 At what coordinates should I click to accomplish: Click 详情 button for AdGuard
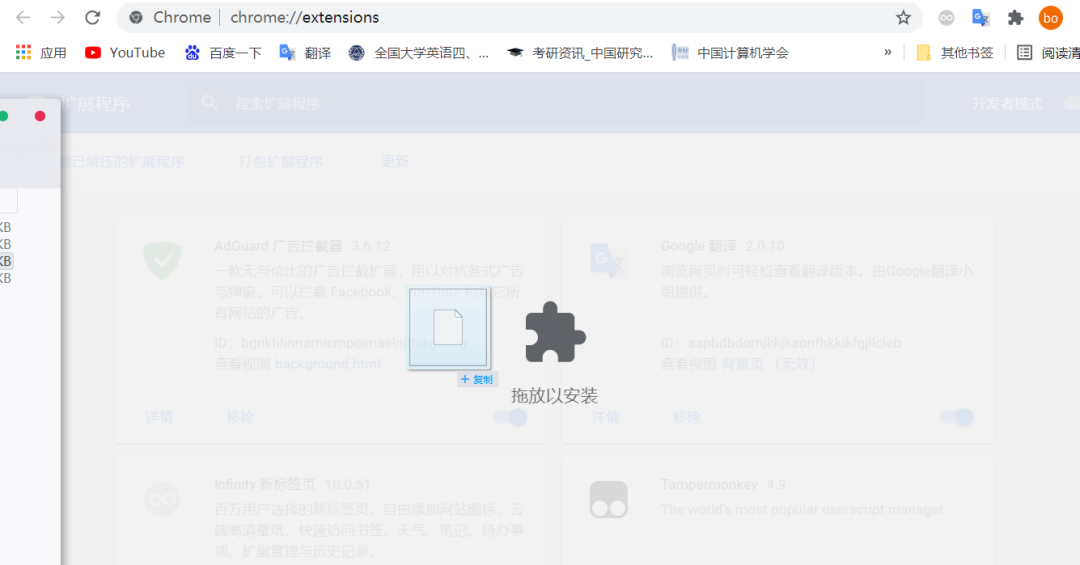tap(159, 417)
